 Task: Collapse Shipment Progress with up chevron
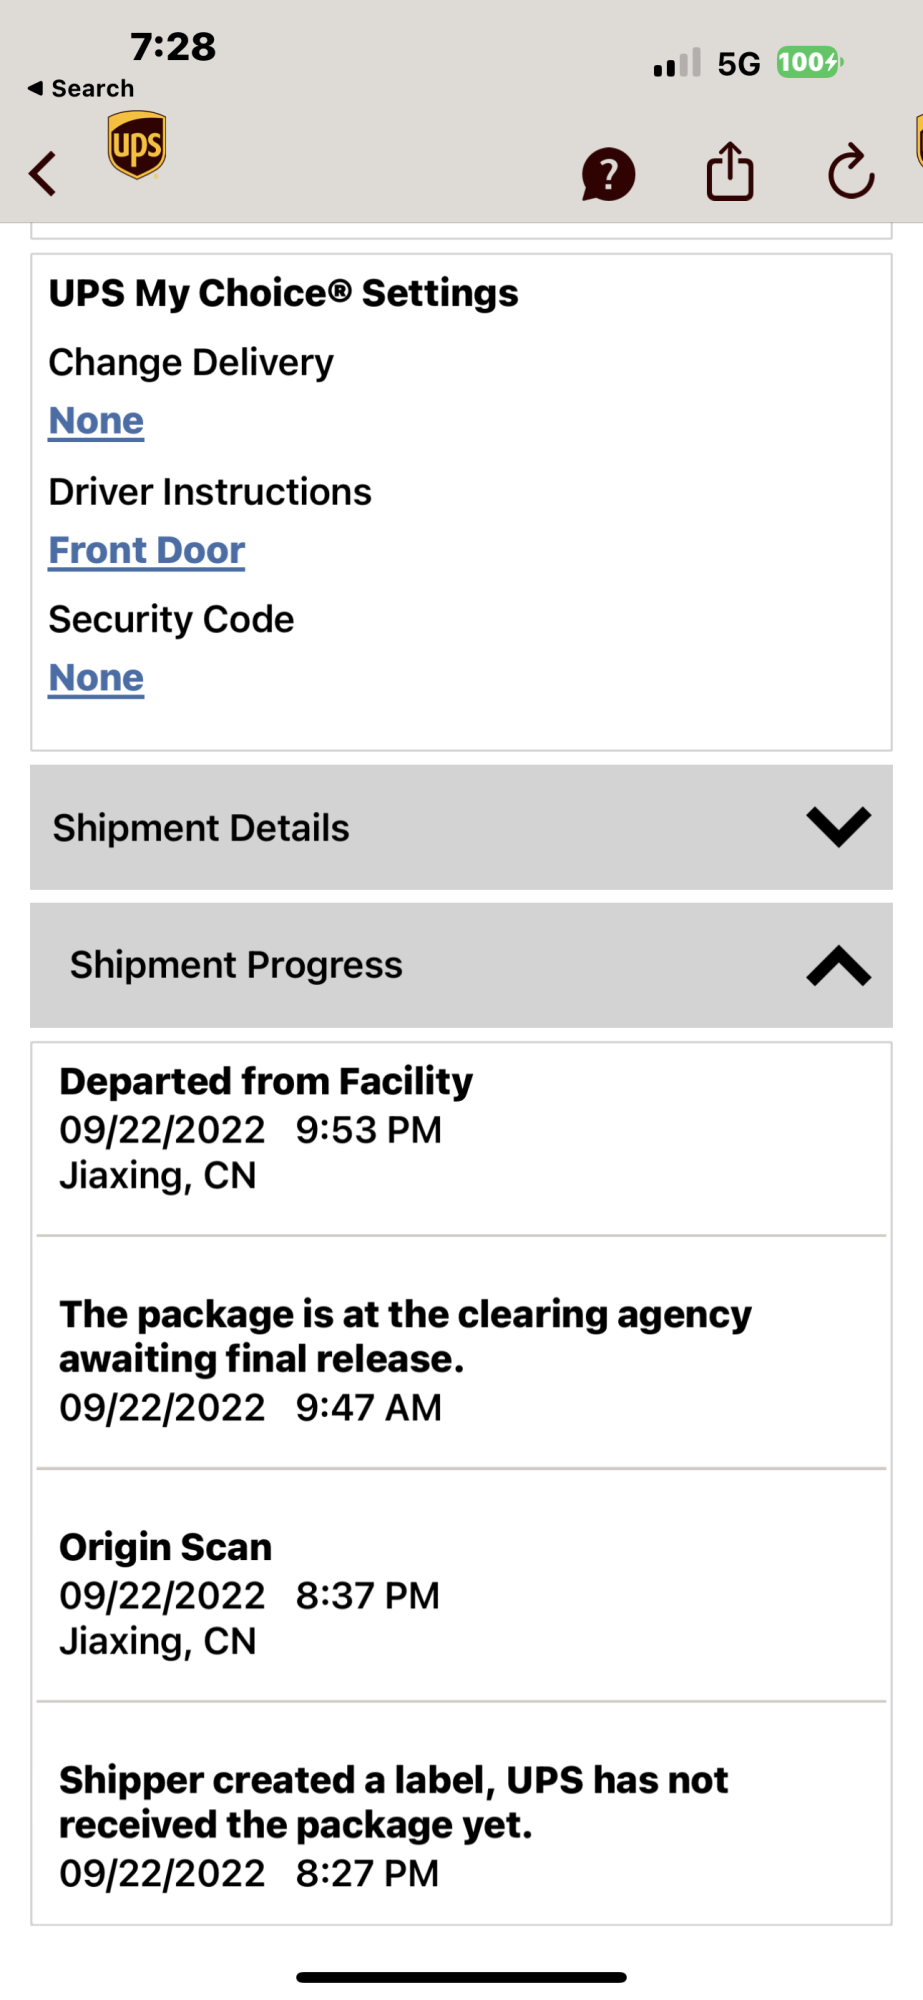pos(838,965)
